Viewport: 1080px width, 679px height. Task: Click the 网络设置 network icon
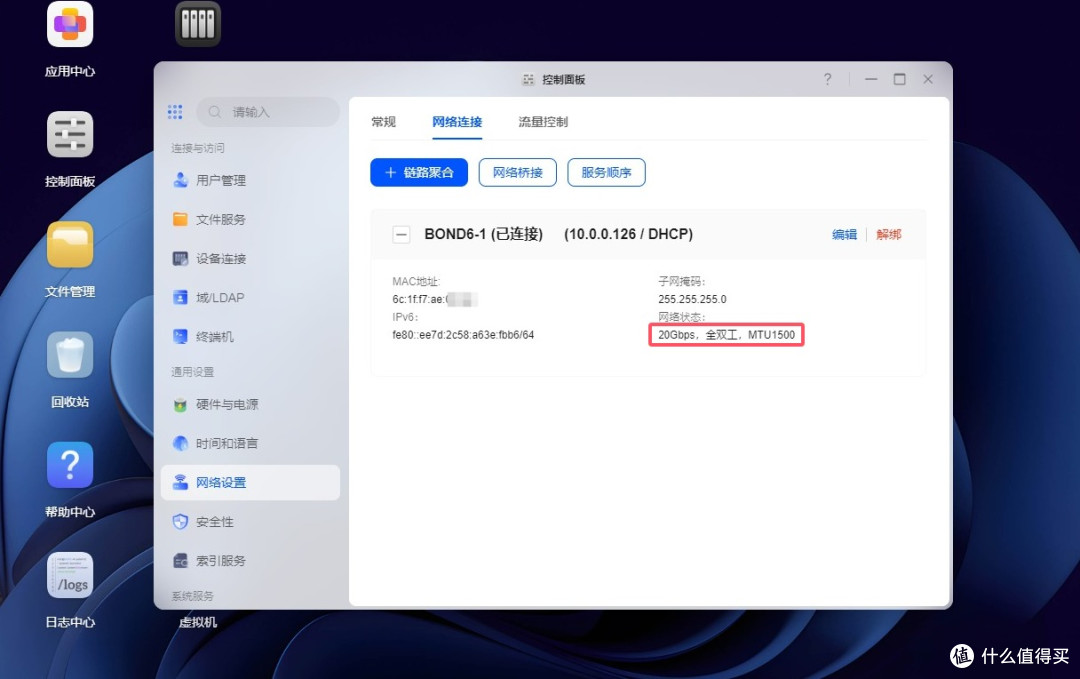coord(180,483)
